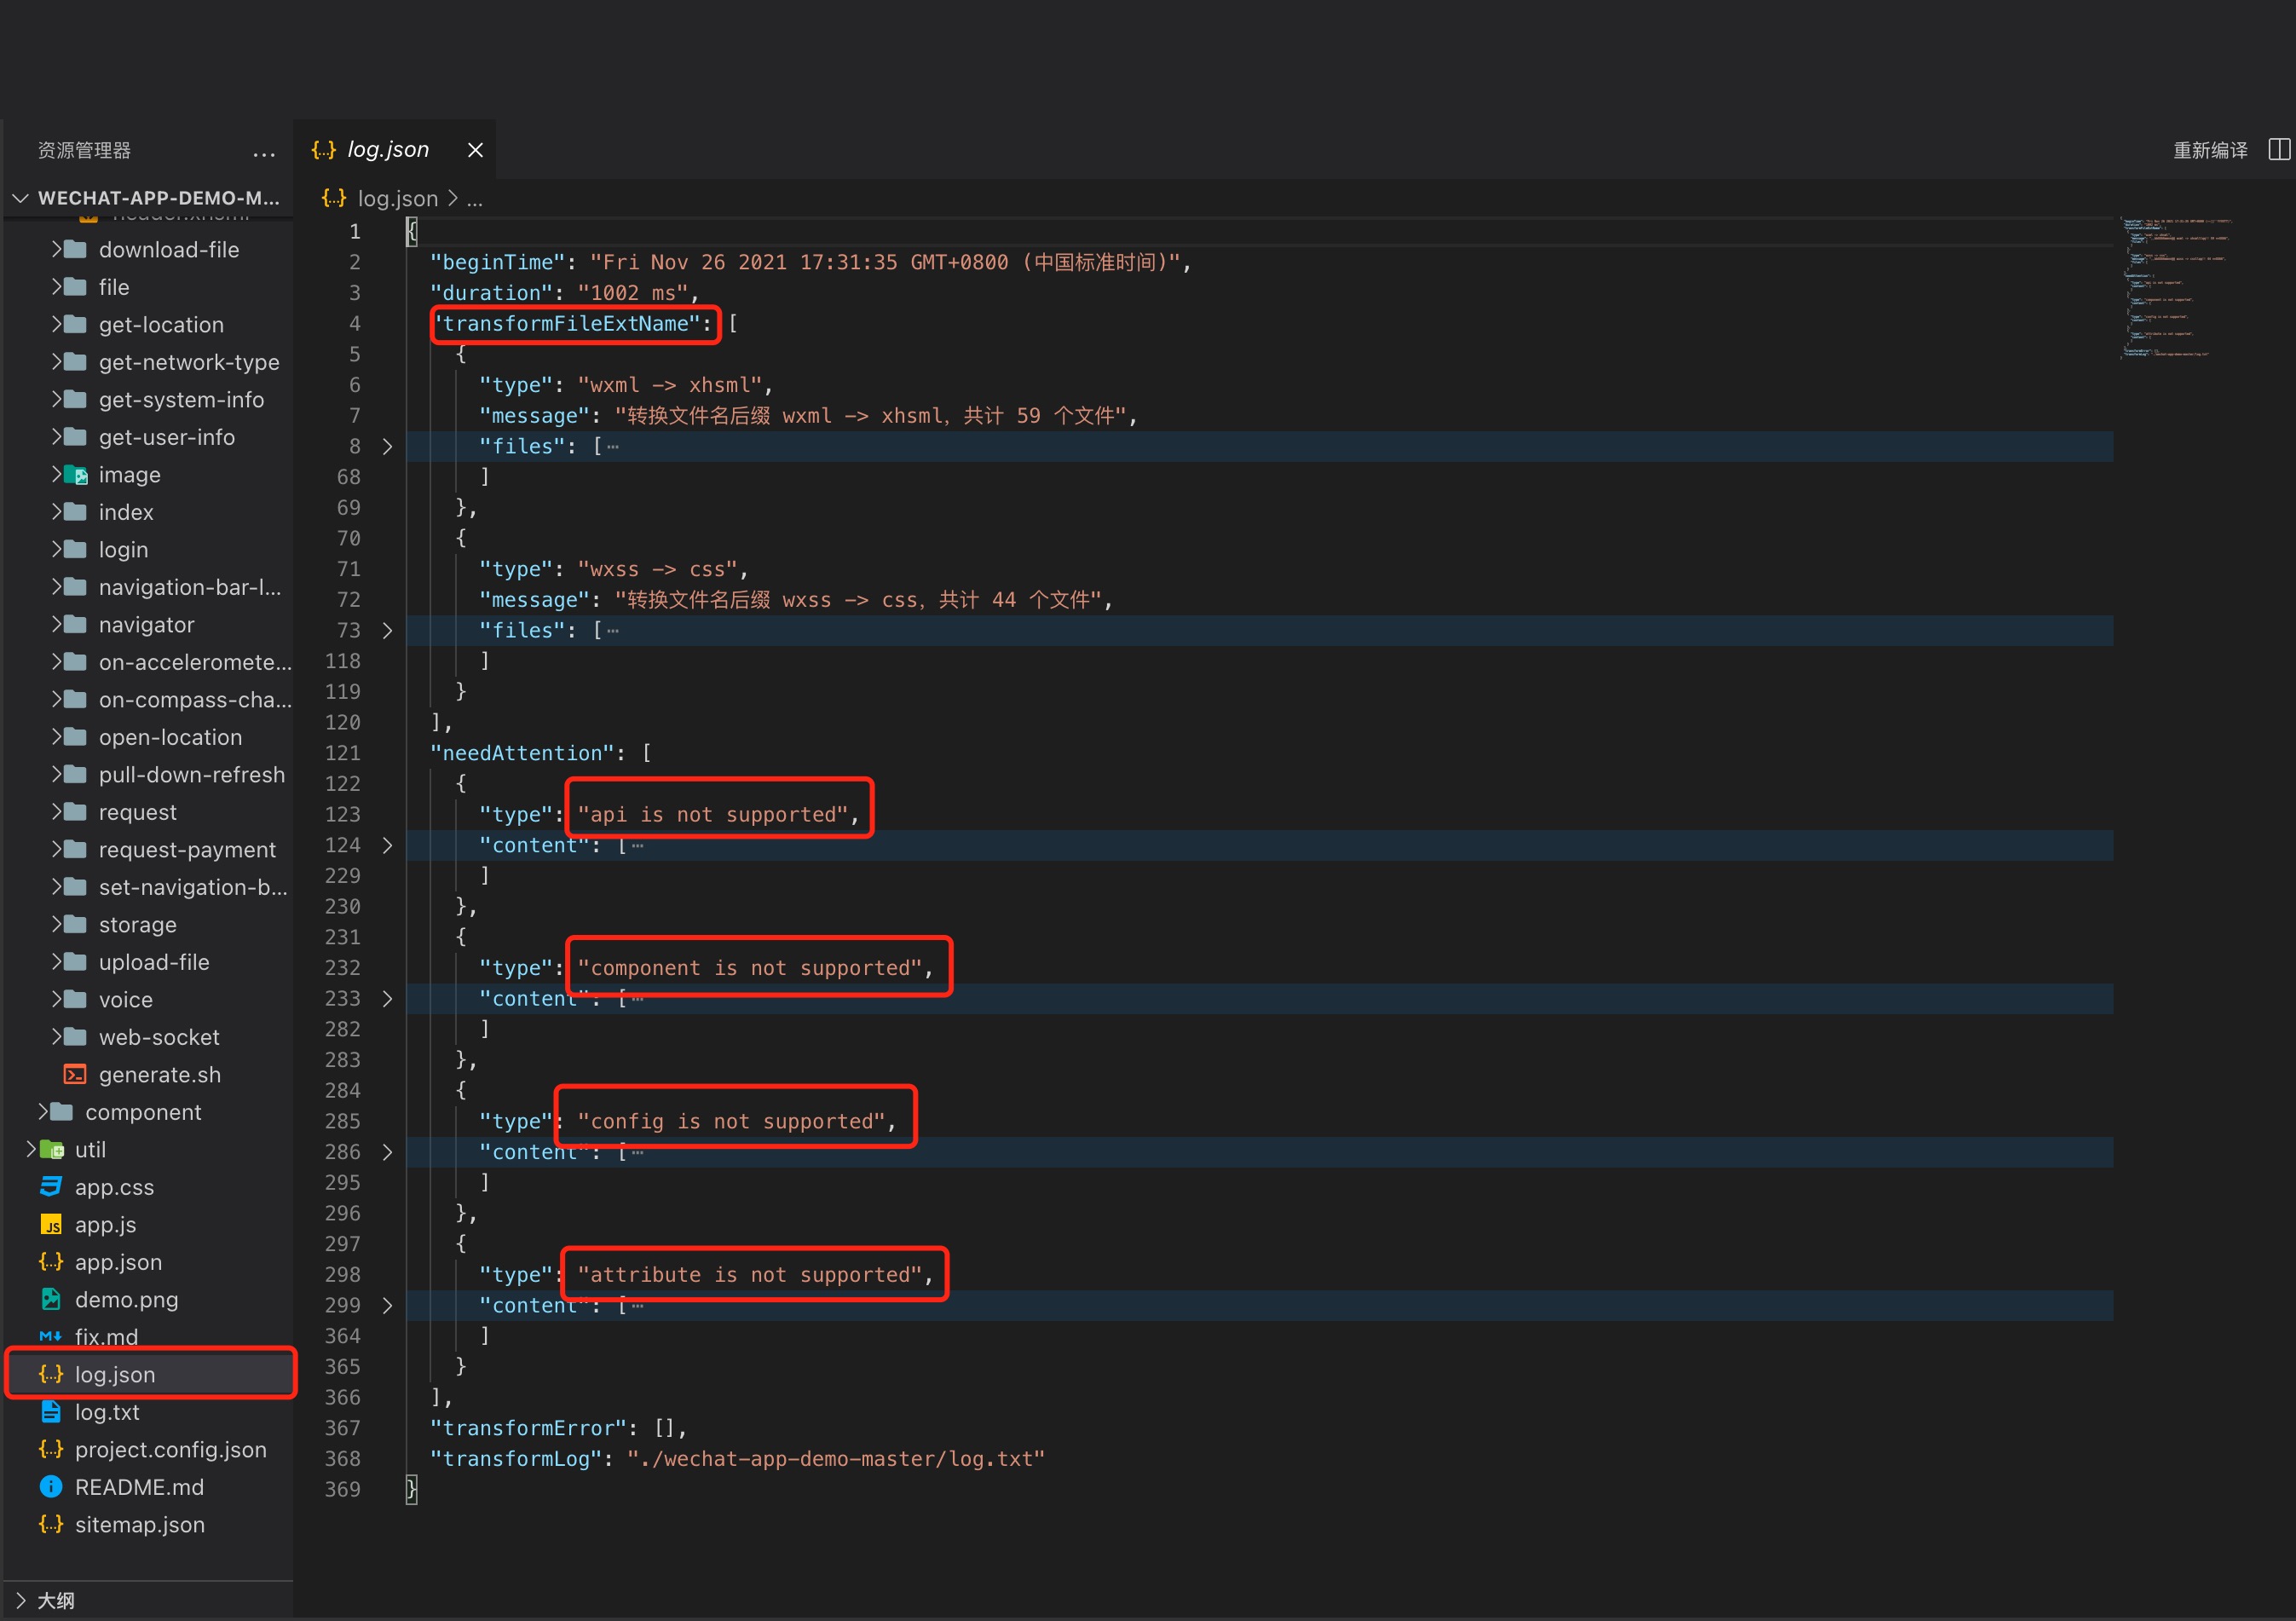This screenshot has width=2296, height=1621.
Task: Click the storage folder icon
Action: (76, 924)
